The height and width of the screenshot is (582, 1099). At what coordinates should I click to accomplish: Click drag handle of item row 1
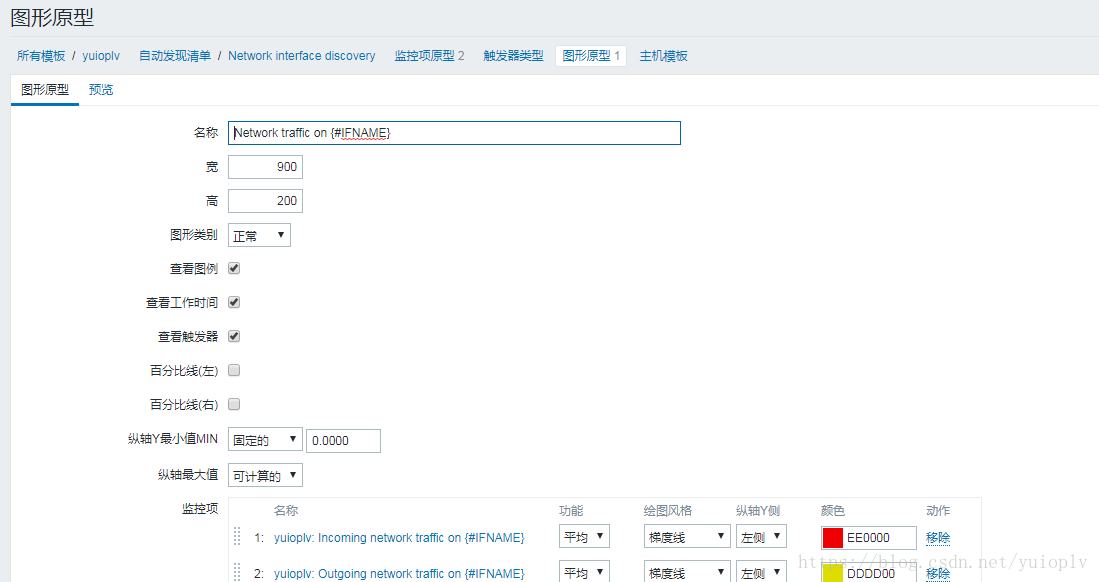(x=237, y=536)
